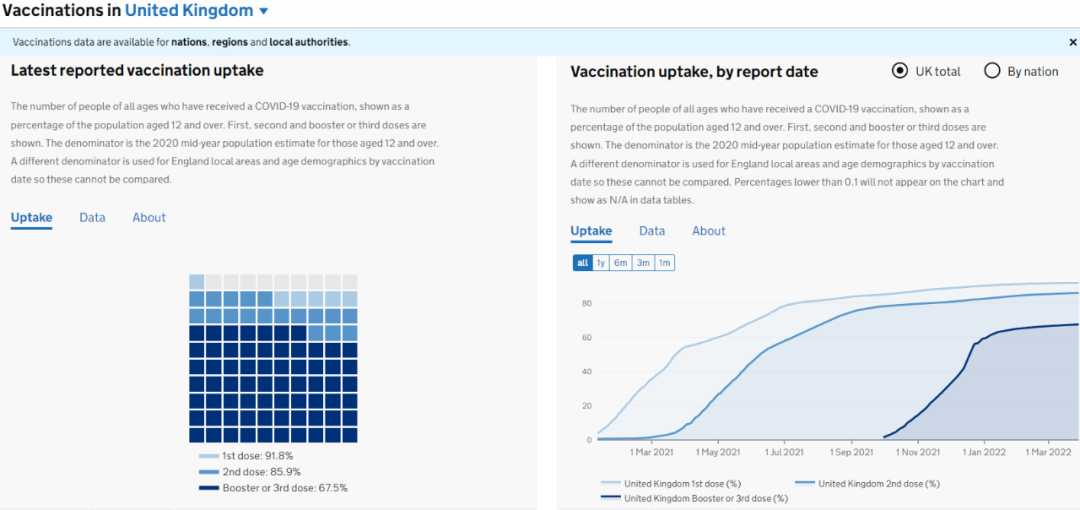Viewport: 1080px width, 510px height.
Task: Open the nations link in banner
Action: coord(189,42)
